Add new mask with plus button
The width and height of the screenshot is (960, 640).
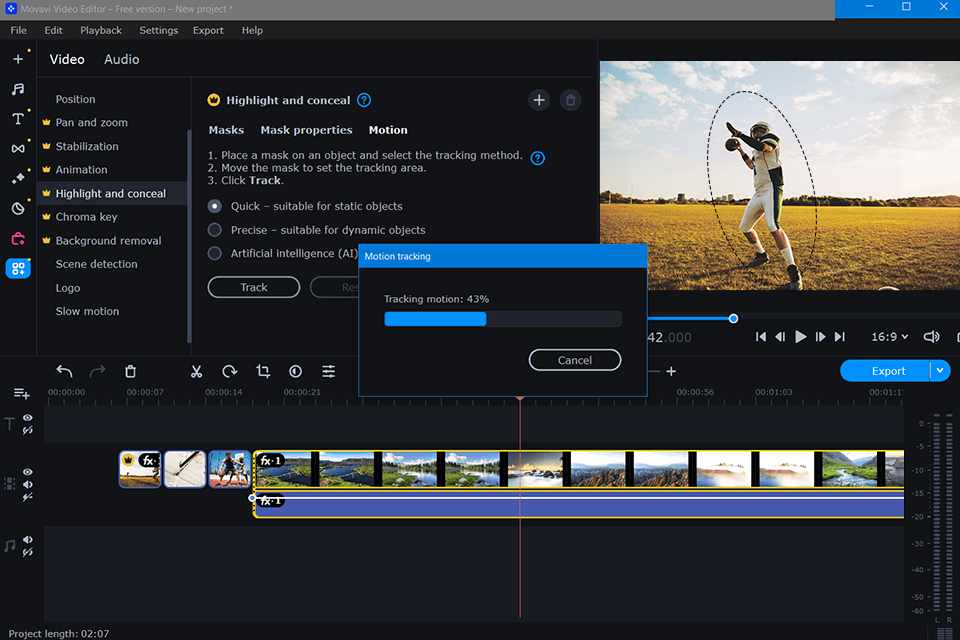(539, 100)
